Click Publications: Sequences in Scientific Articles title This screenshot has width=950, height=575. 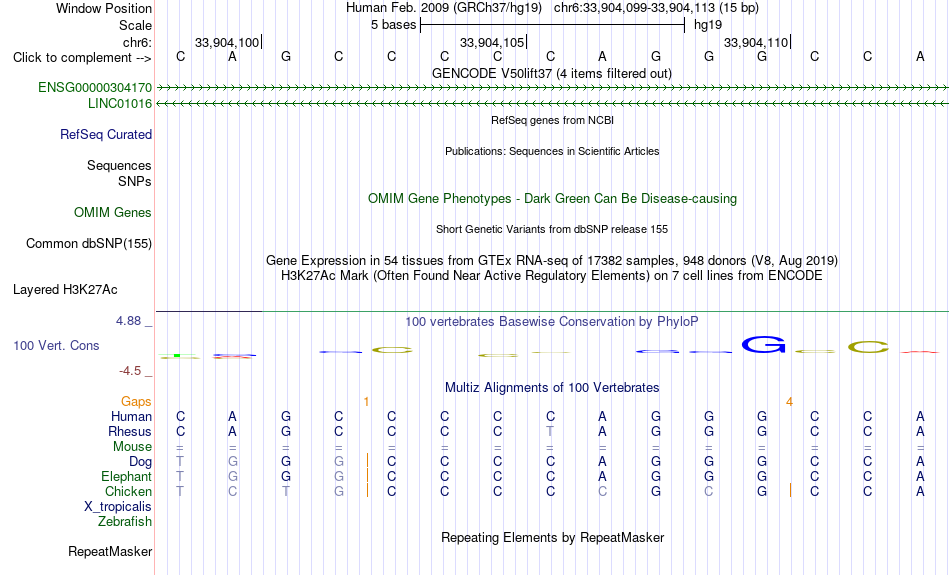(552, 151)
